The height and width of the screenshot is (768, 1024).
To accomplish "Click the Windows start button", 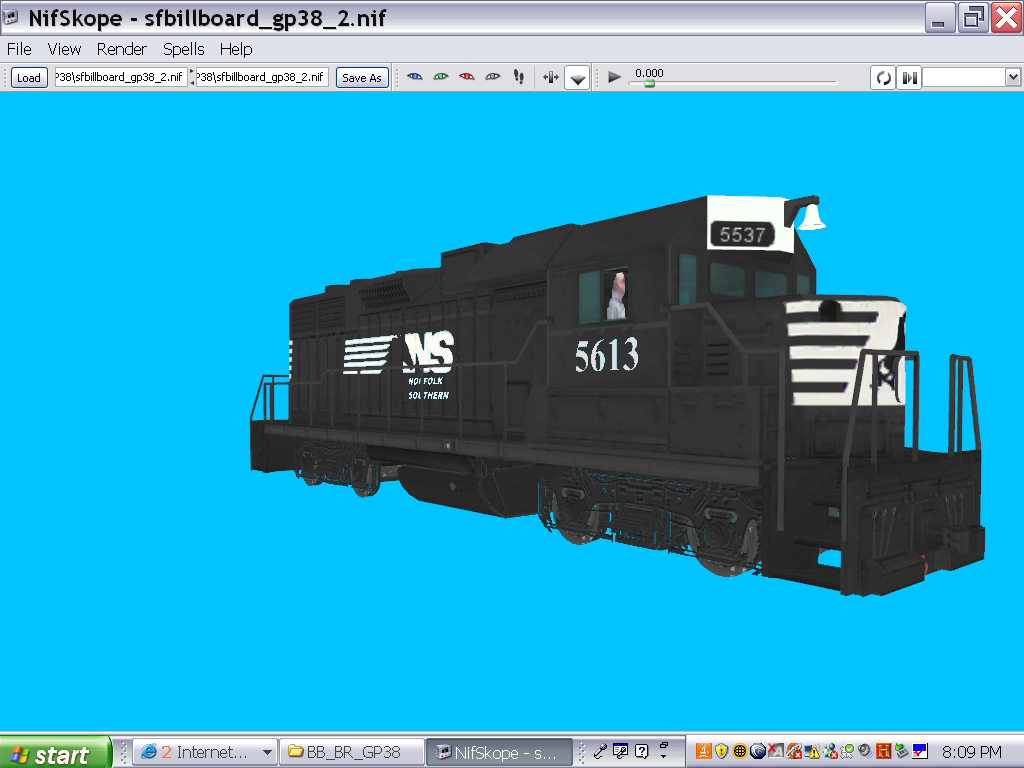I will [56, 752].
